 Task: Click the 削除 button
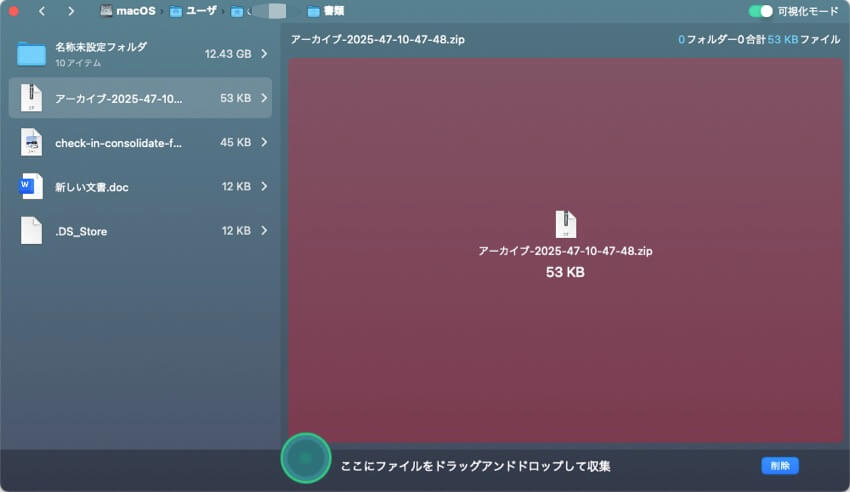(780, 465)
